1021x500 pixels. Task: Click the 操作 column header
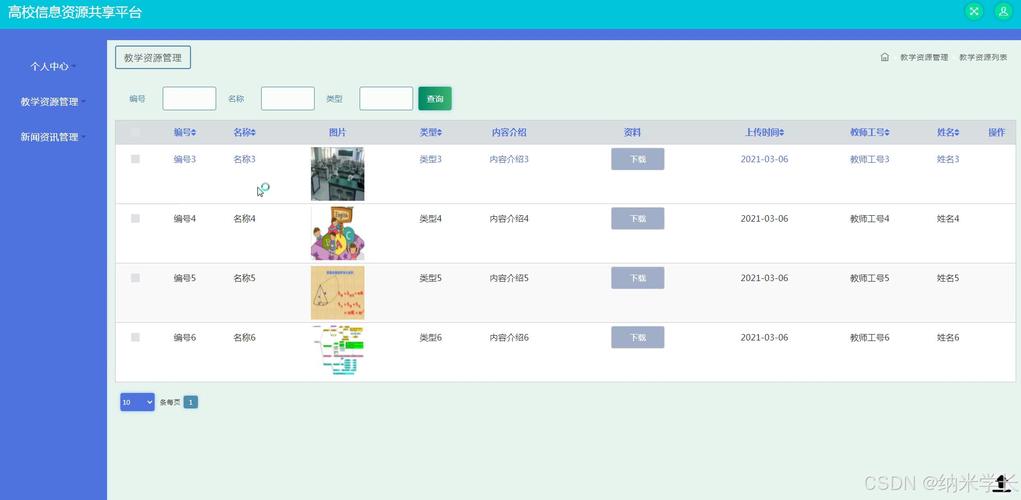996,132
